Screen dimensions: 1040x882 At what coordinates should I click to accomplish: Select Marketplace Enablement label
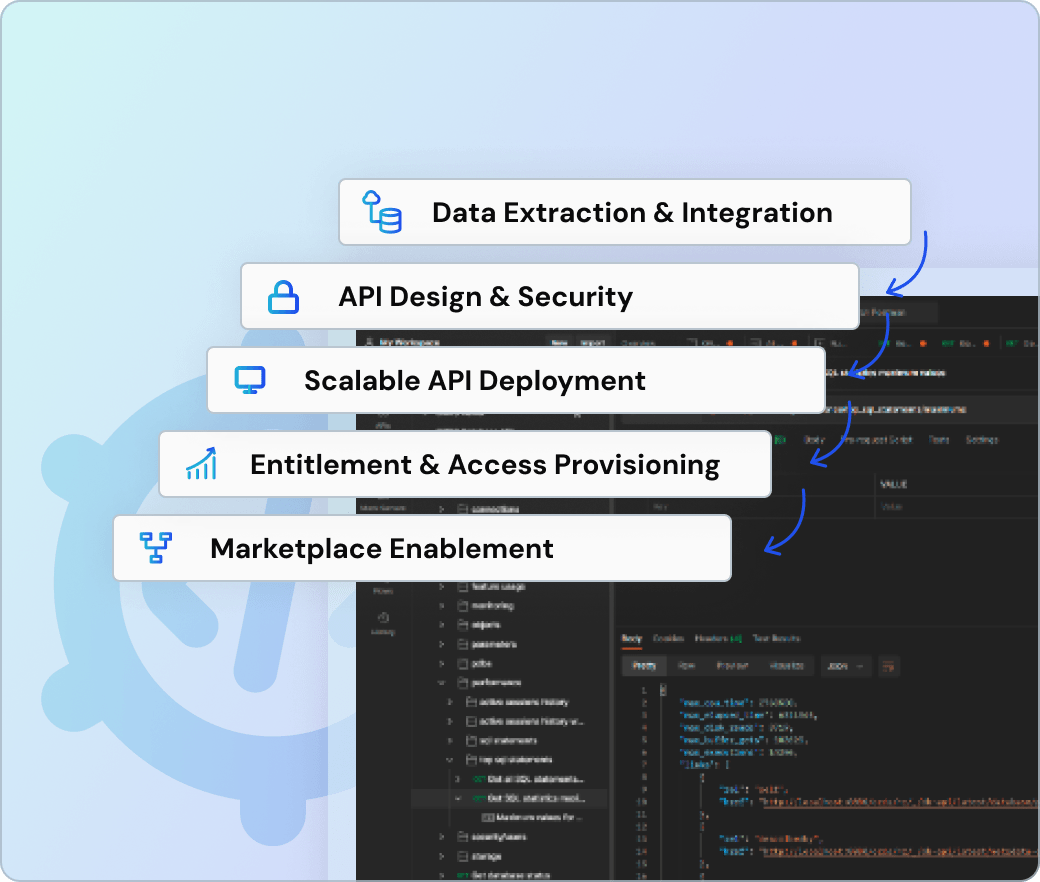381,548
